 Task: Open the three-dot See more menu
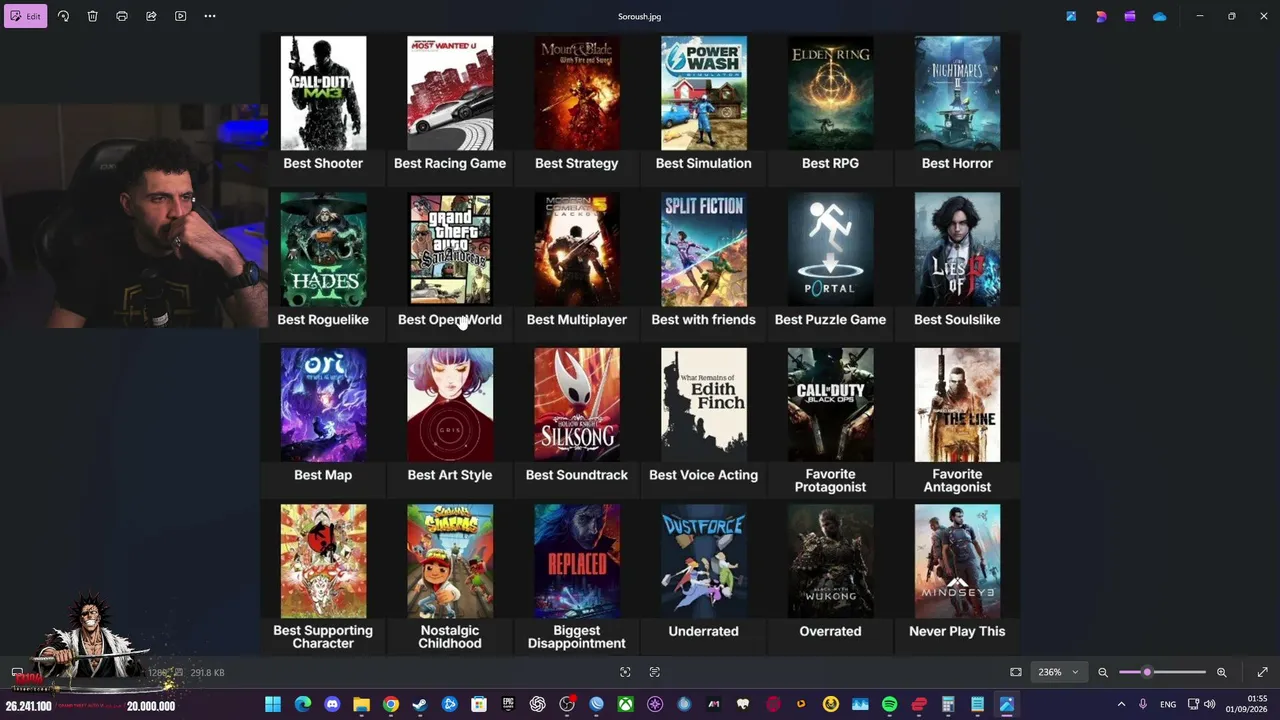coord(210,16)
